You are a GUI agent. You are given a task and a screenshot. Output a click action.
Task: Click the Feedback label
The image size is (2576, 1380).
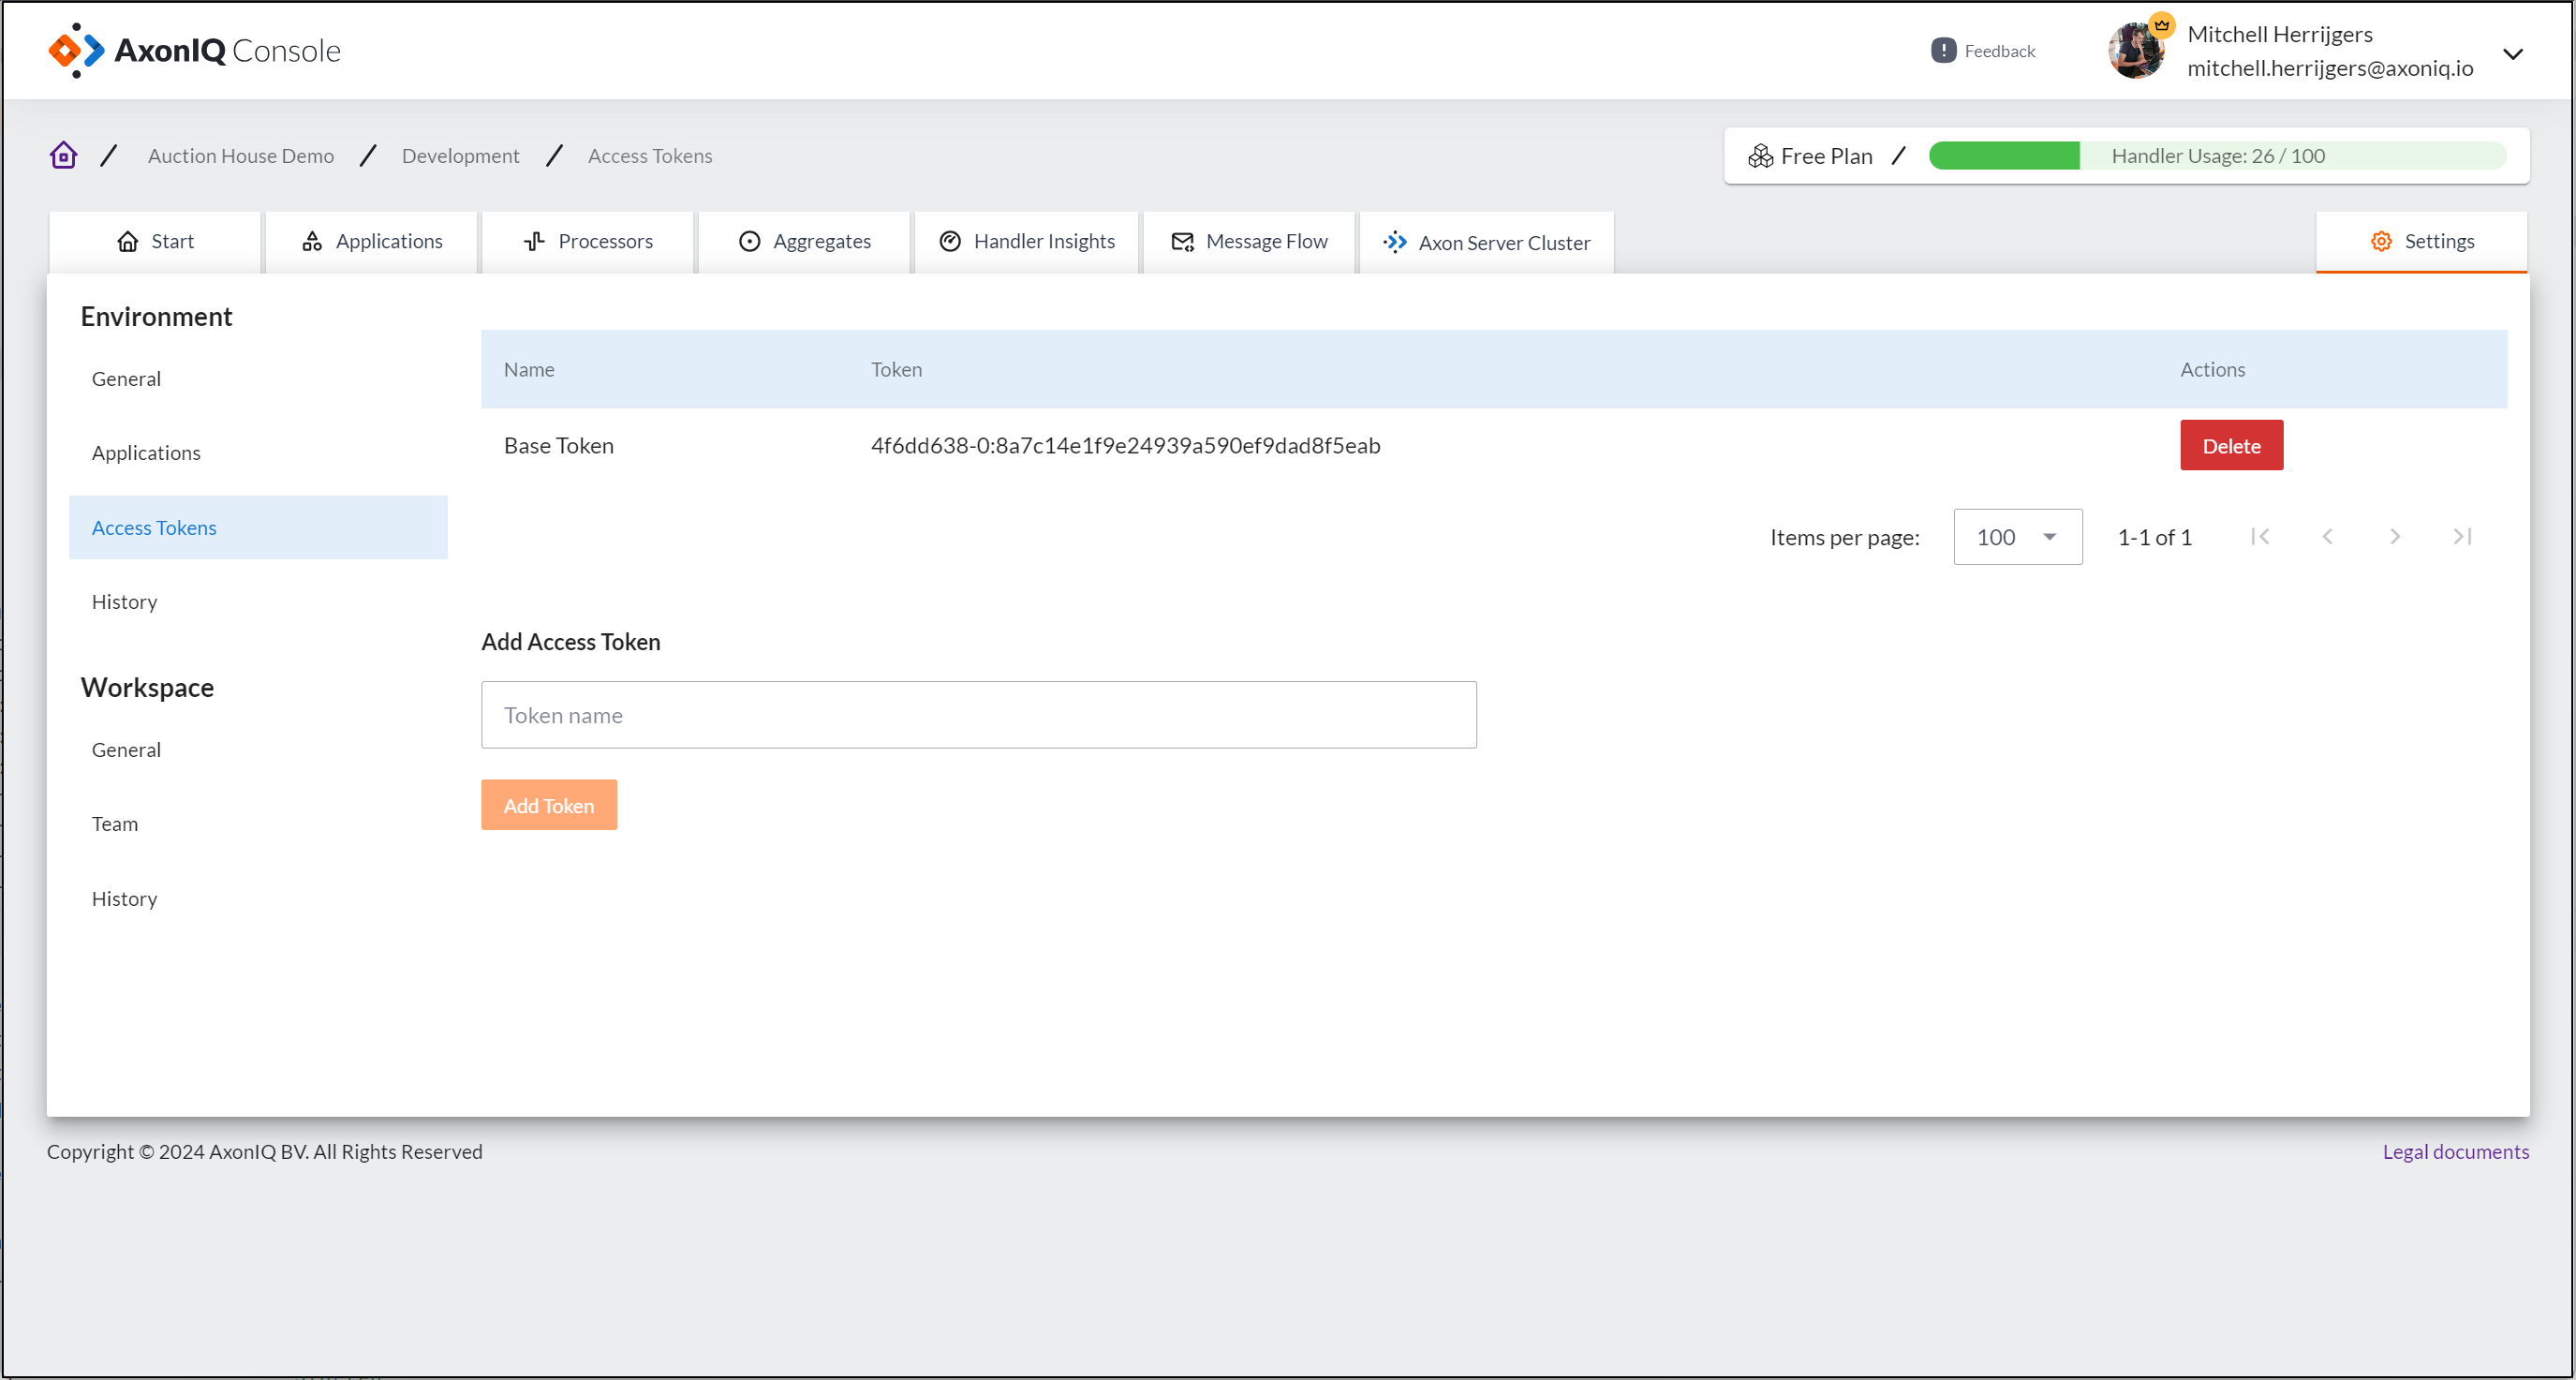pos(1999,51)
